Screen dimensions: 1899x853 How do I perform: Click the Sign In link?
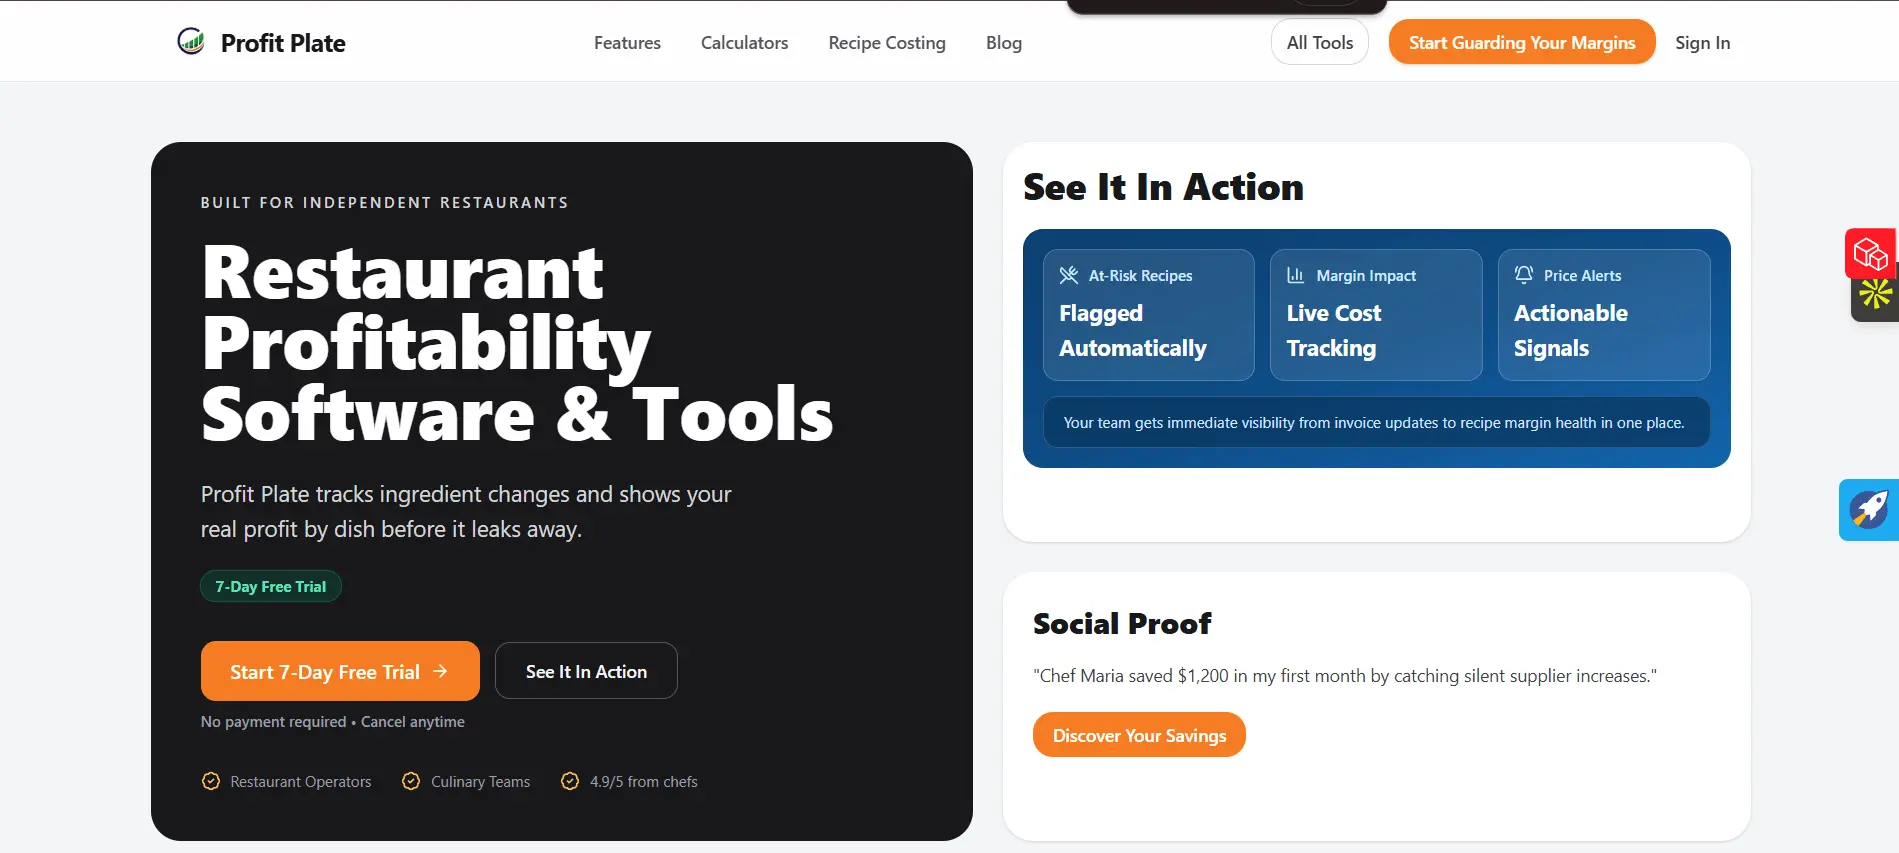[x=1702, y=43]
